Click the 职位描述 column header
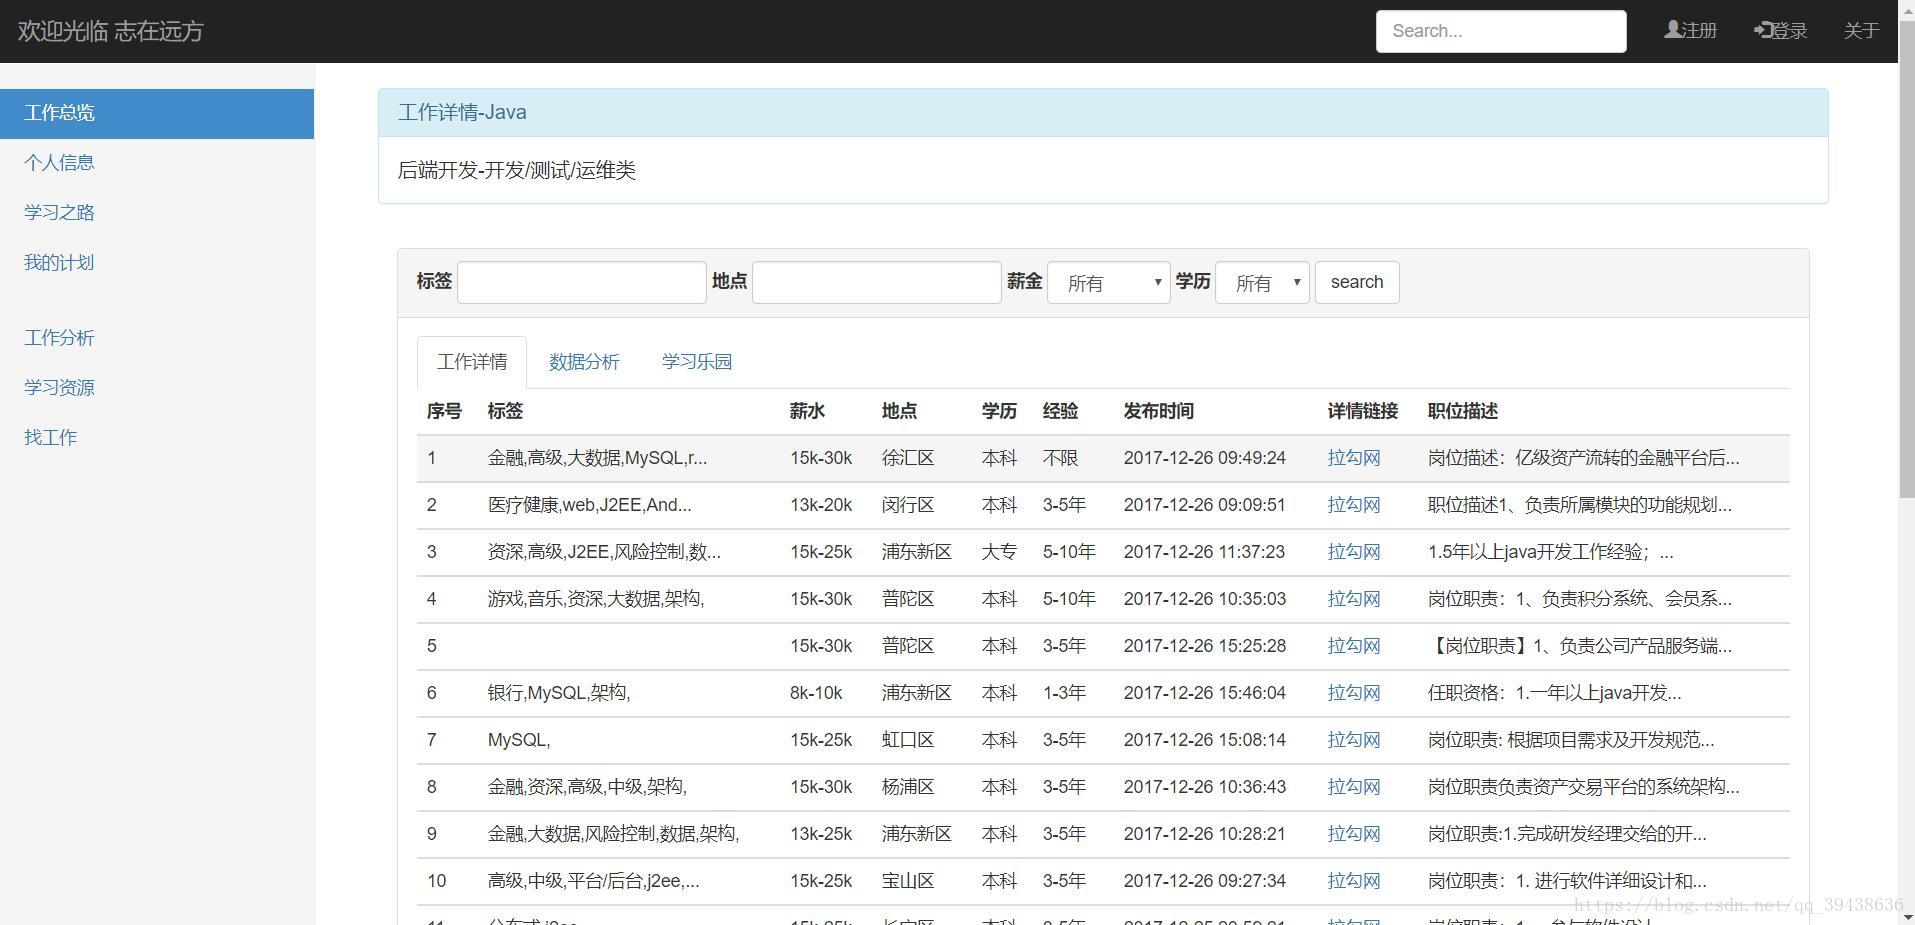This screenshot has width=1915, height=925. [1463, 411]
